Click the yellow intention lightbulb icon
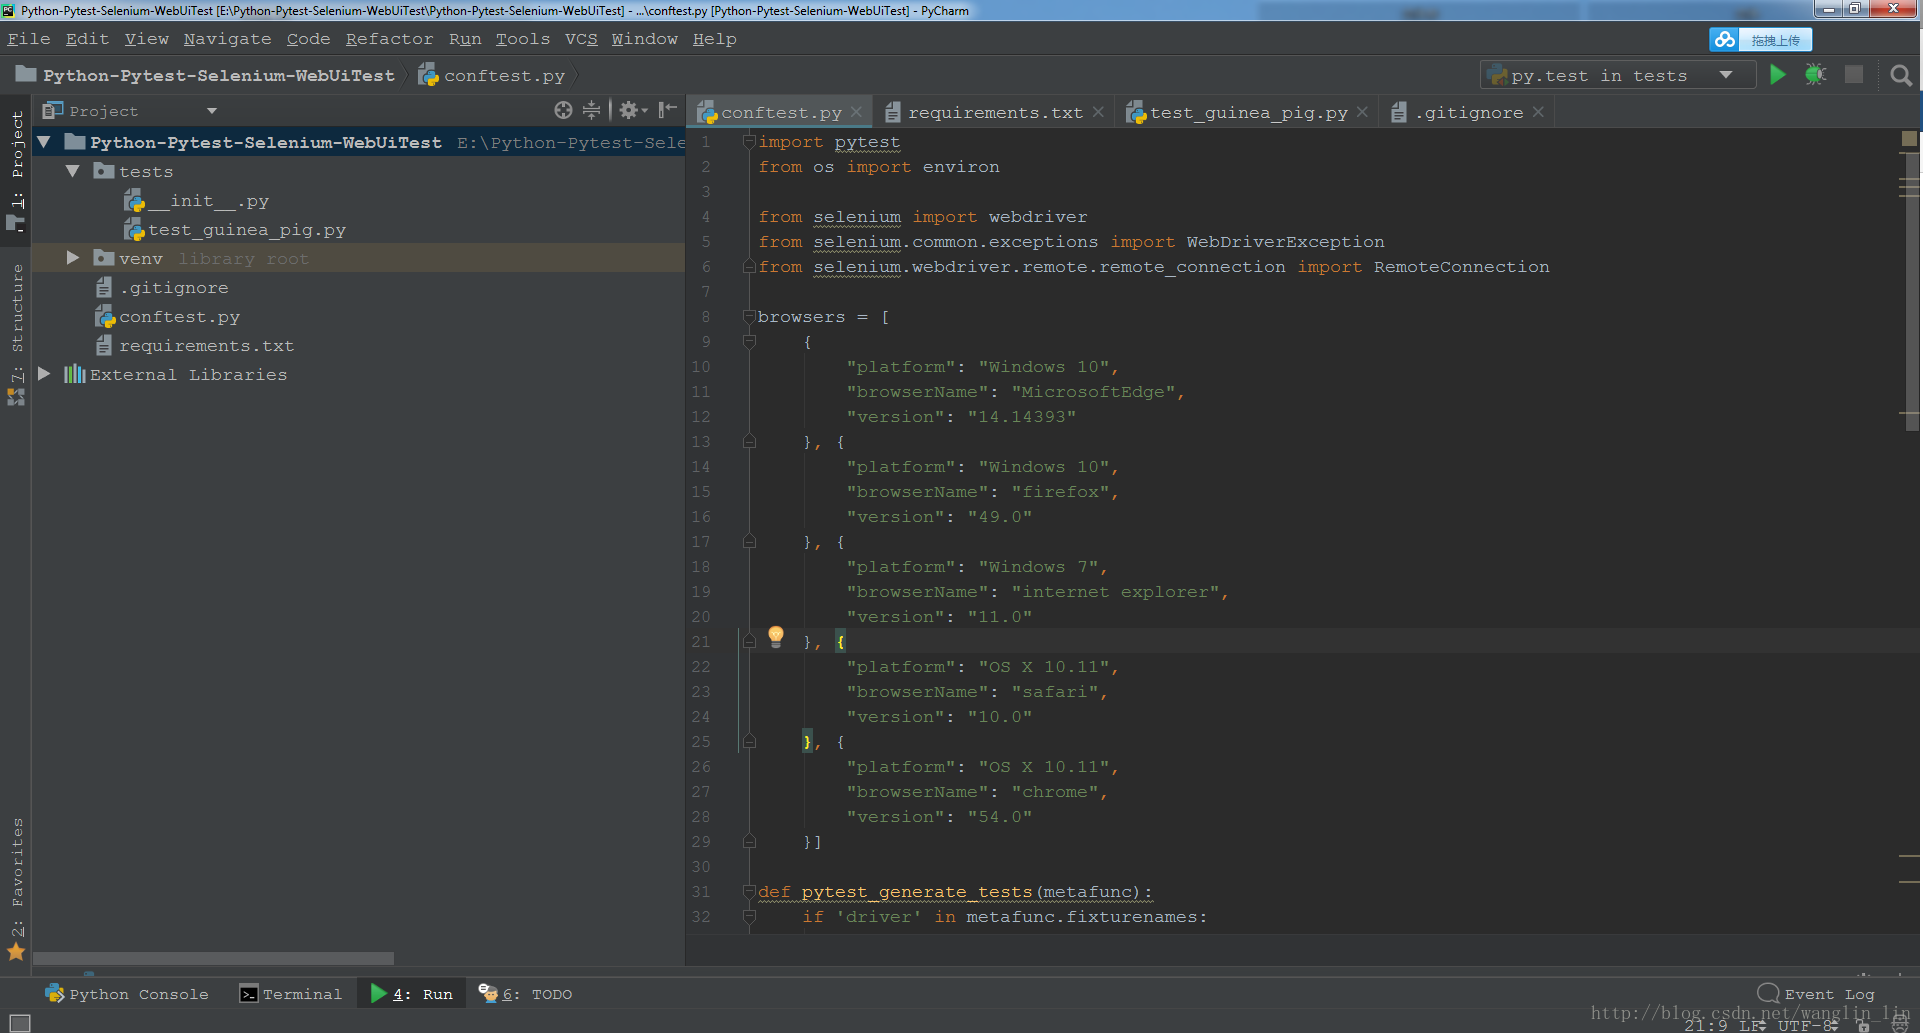 pyautogui.click(x=775, y=636)
